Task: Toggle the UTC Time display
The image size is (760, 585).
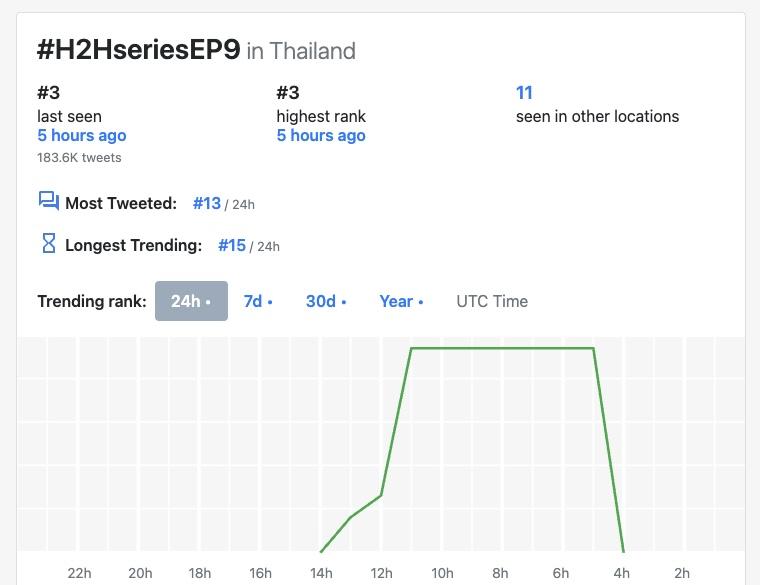Action: coord(492,301)
